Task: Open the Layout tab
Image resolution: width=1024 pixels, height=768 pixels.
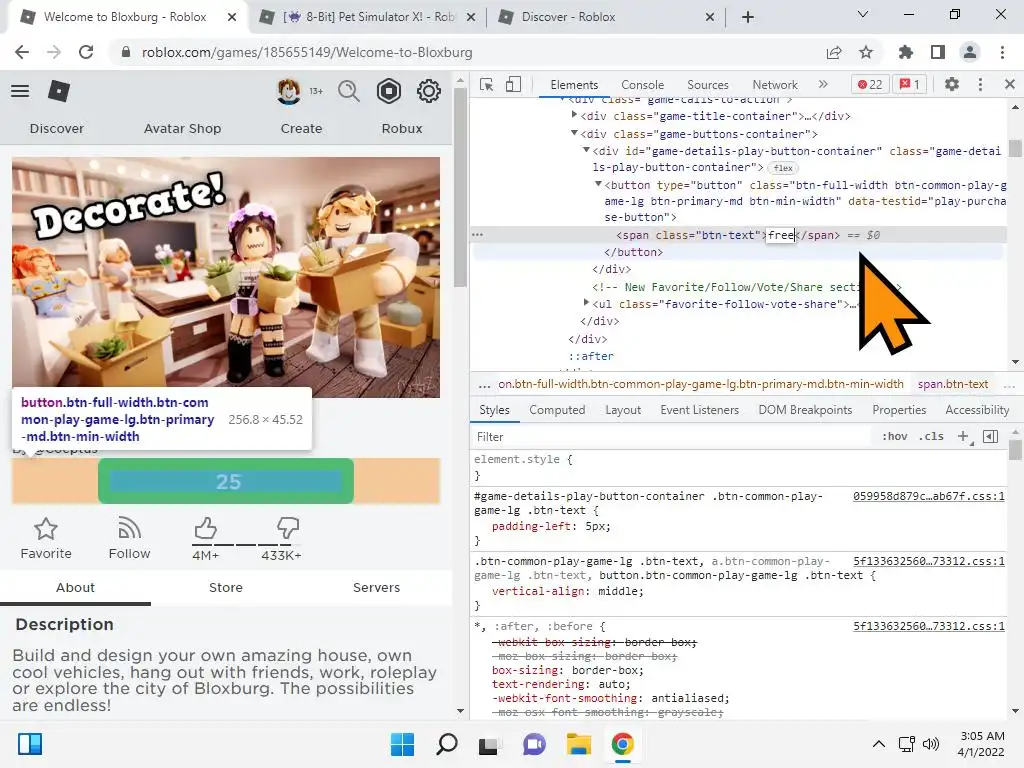Action: pos(623,409)
